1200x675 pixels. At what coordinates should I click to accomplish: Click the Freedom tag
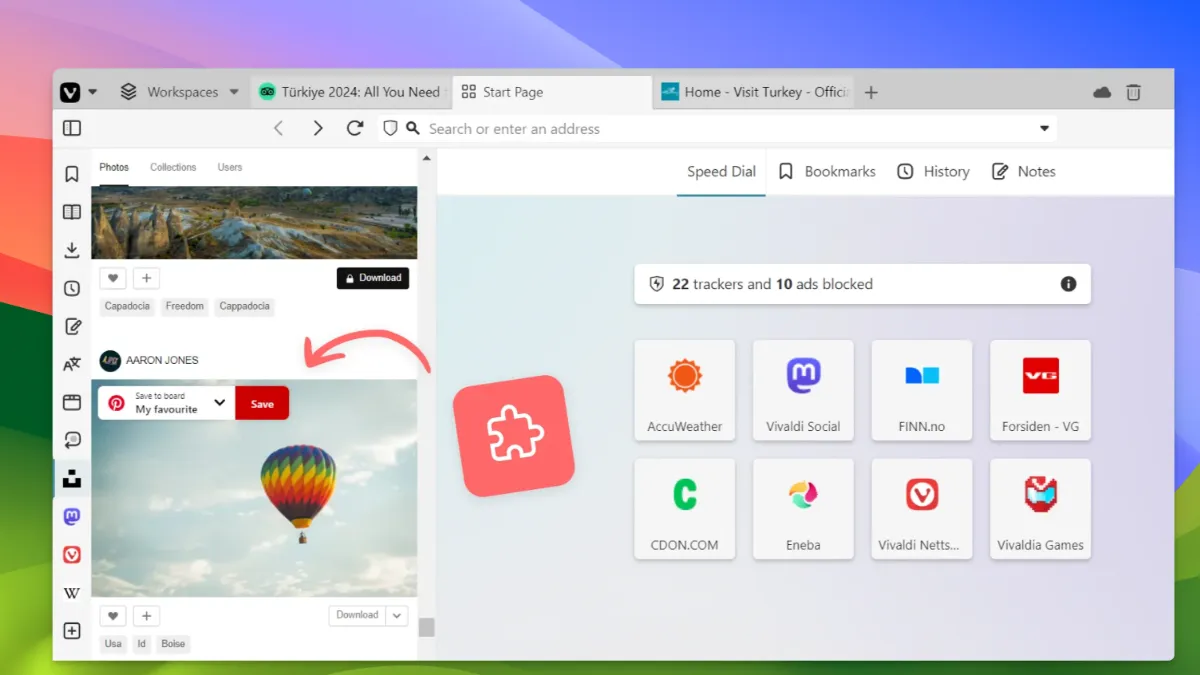click(185, 306)
